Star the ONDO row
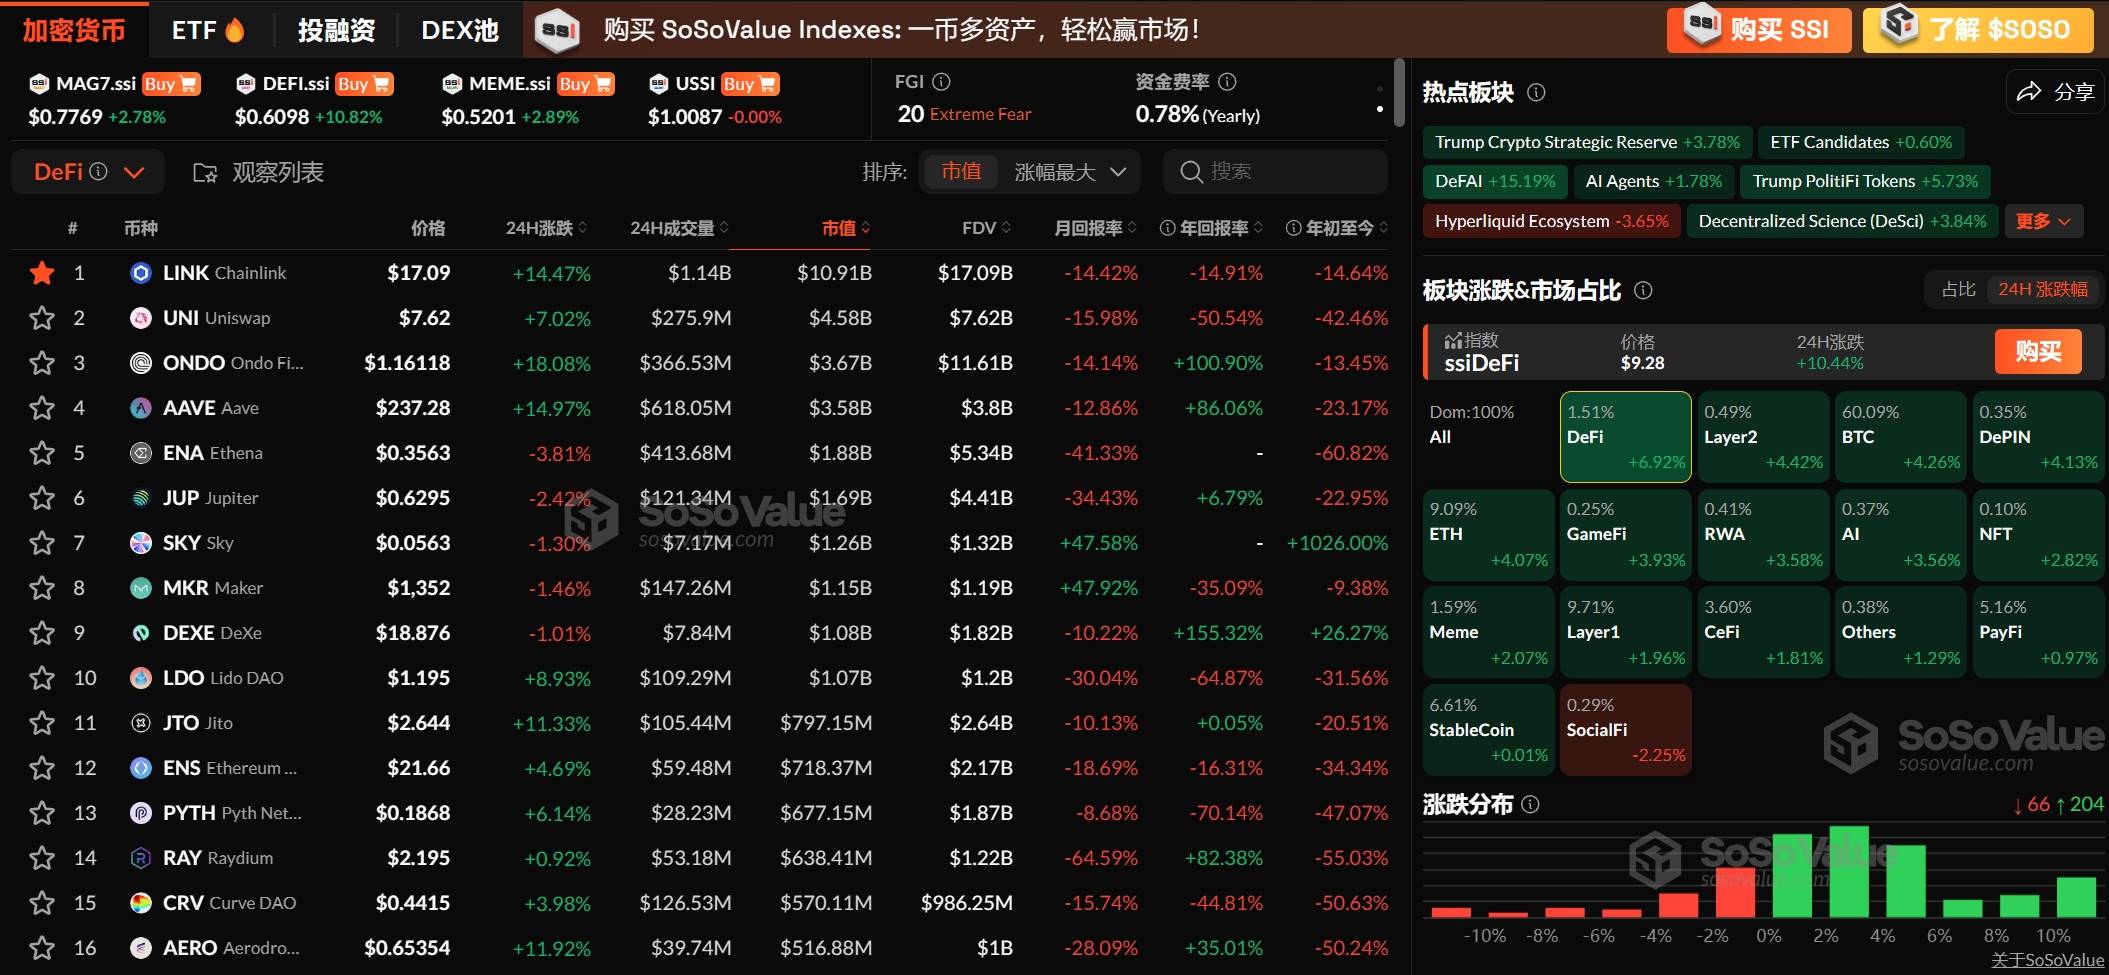This screenshot has height=975, width=2109. coord(42,363)
